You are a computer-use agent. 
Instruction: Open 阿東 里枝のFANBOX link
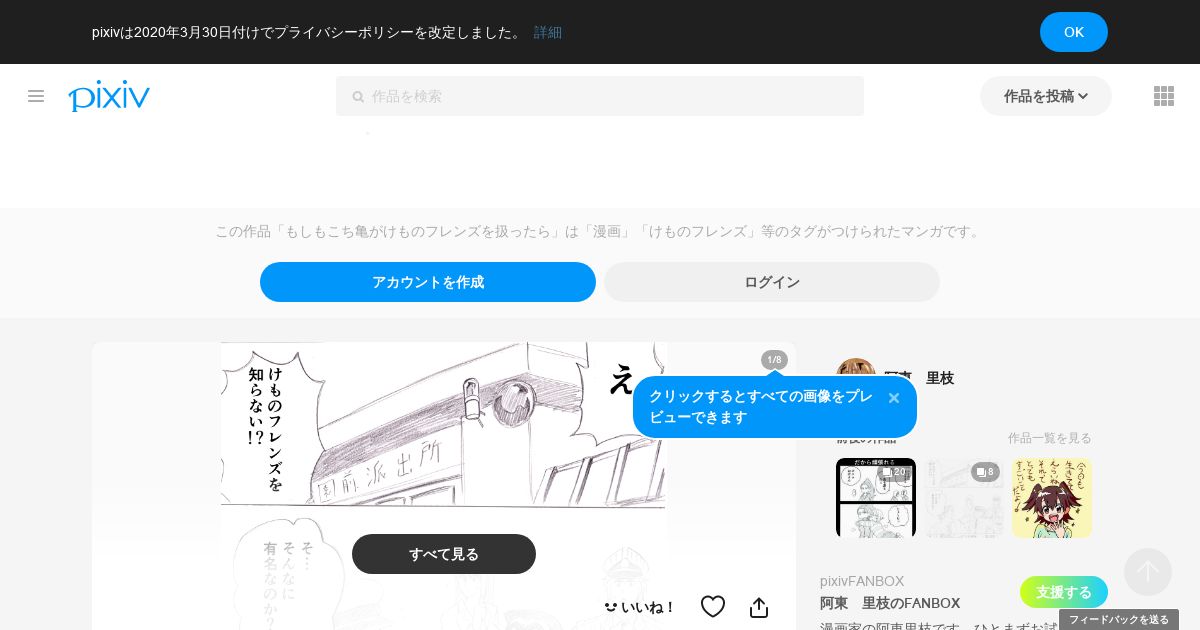(890, 603)
